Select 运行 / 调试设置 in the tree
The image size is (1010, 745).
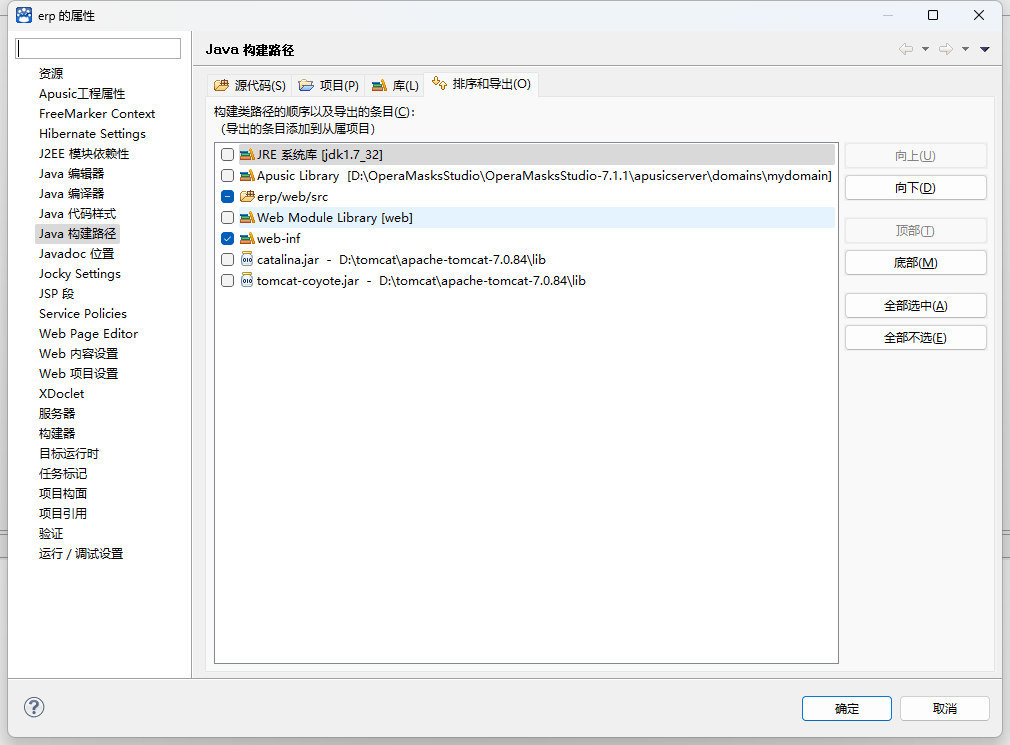click(81, 553)
